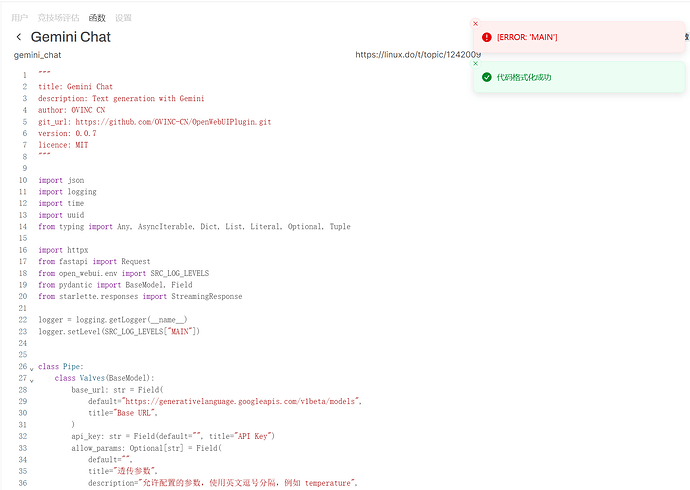Open the 竞技场评估 tab
The image size is (690, 490).
point(58,18)
